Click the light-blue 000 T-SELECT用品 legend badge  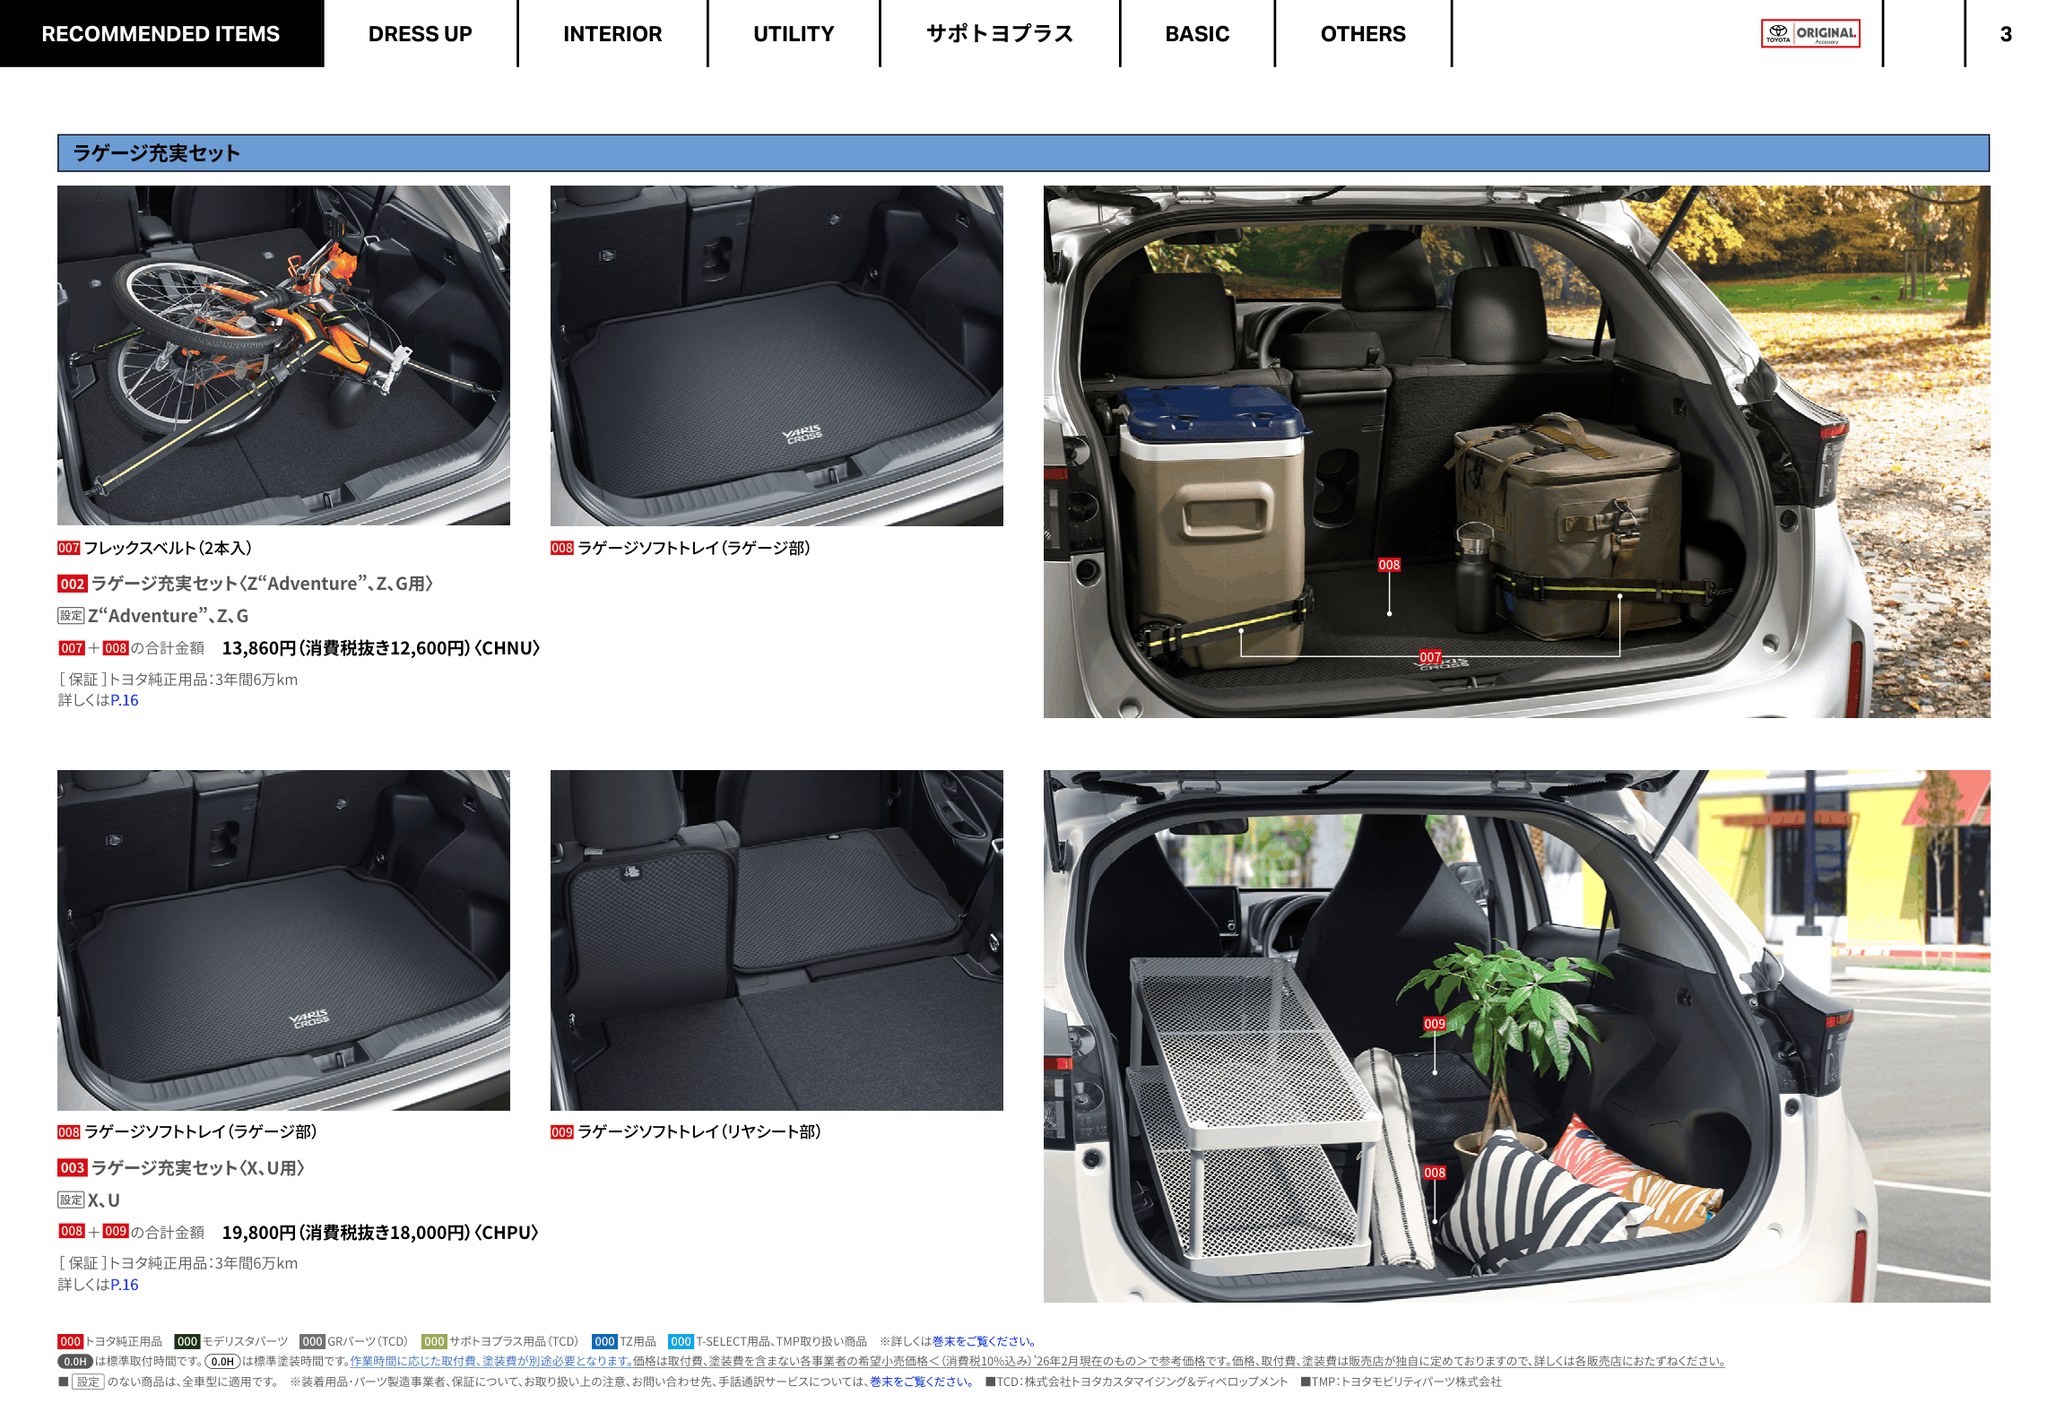pyautogui.click(x=681, y=1342)
